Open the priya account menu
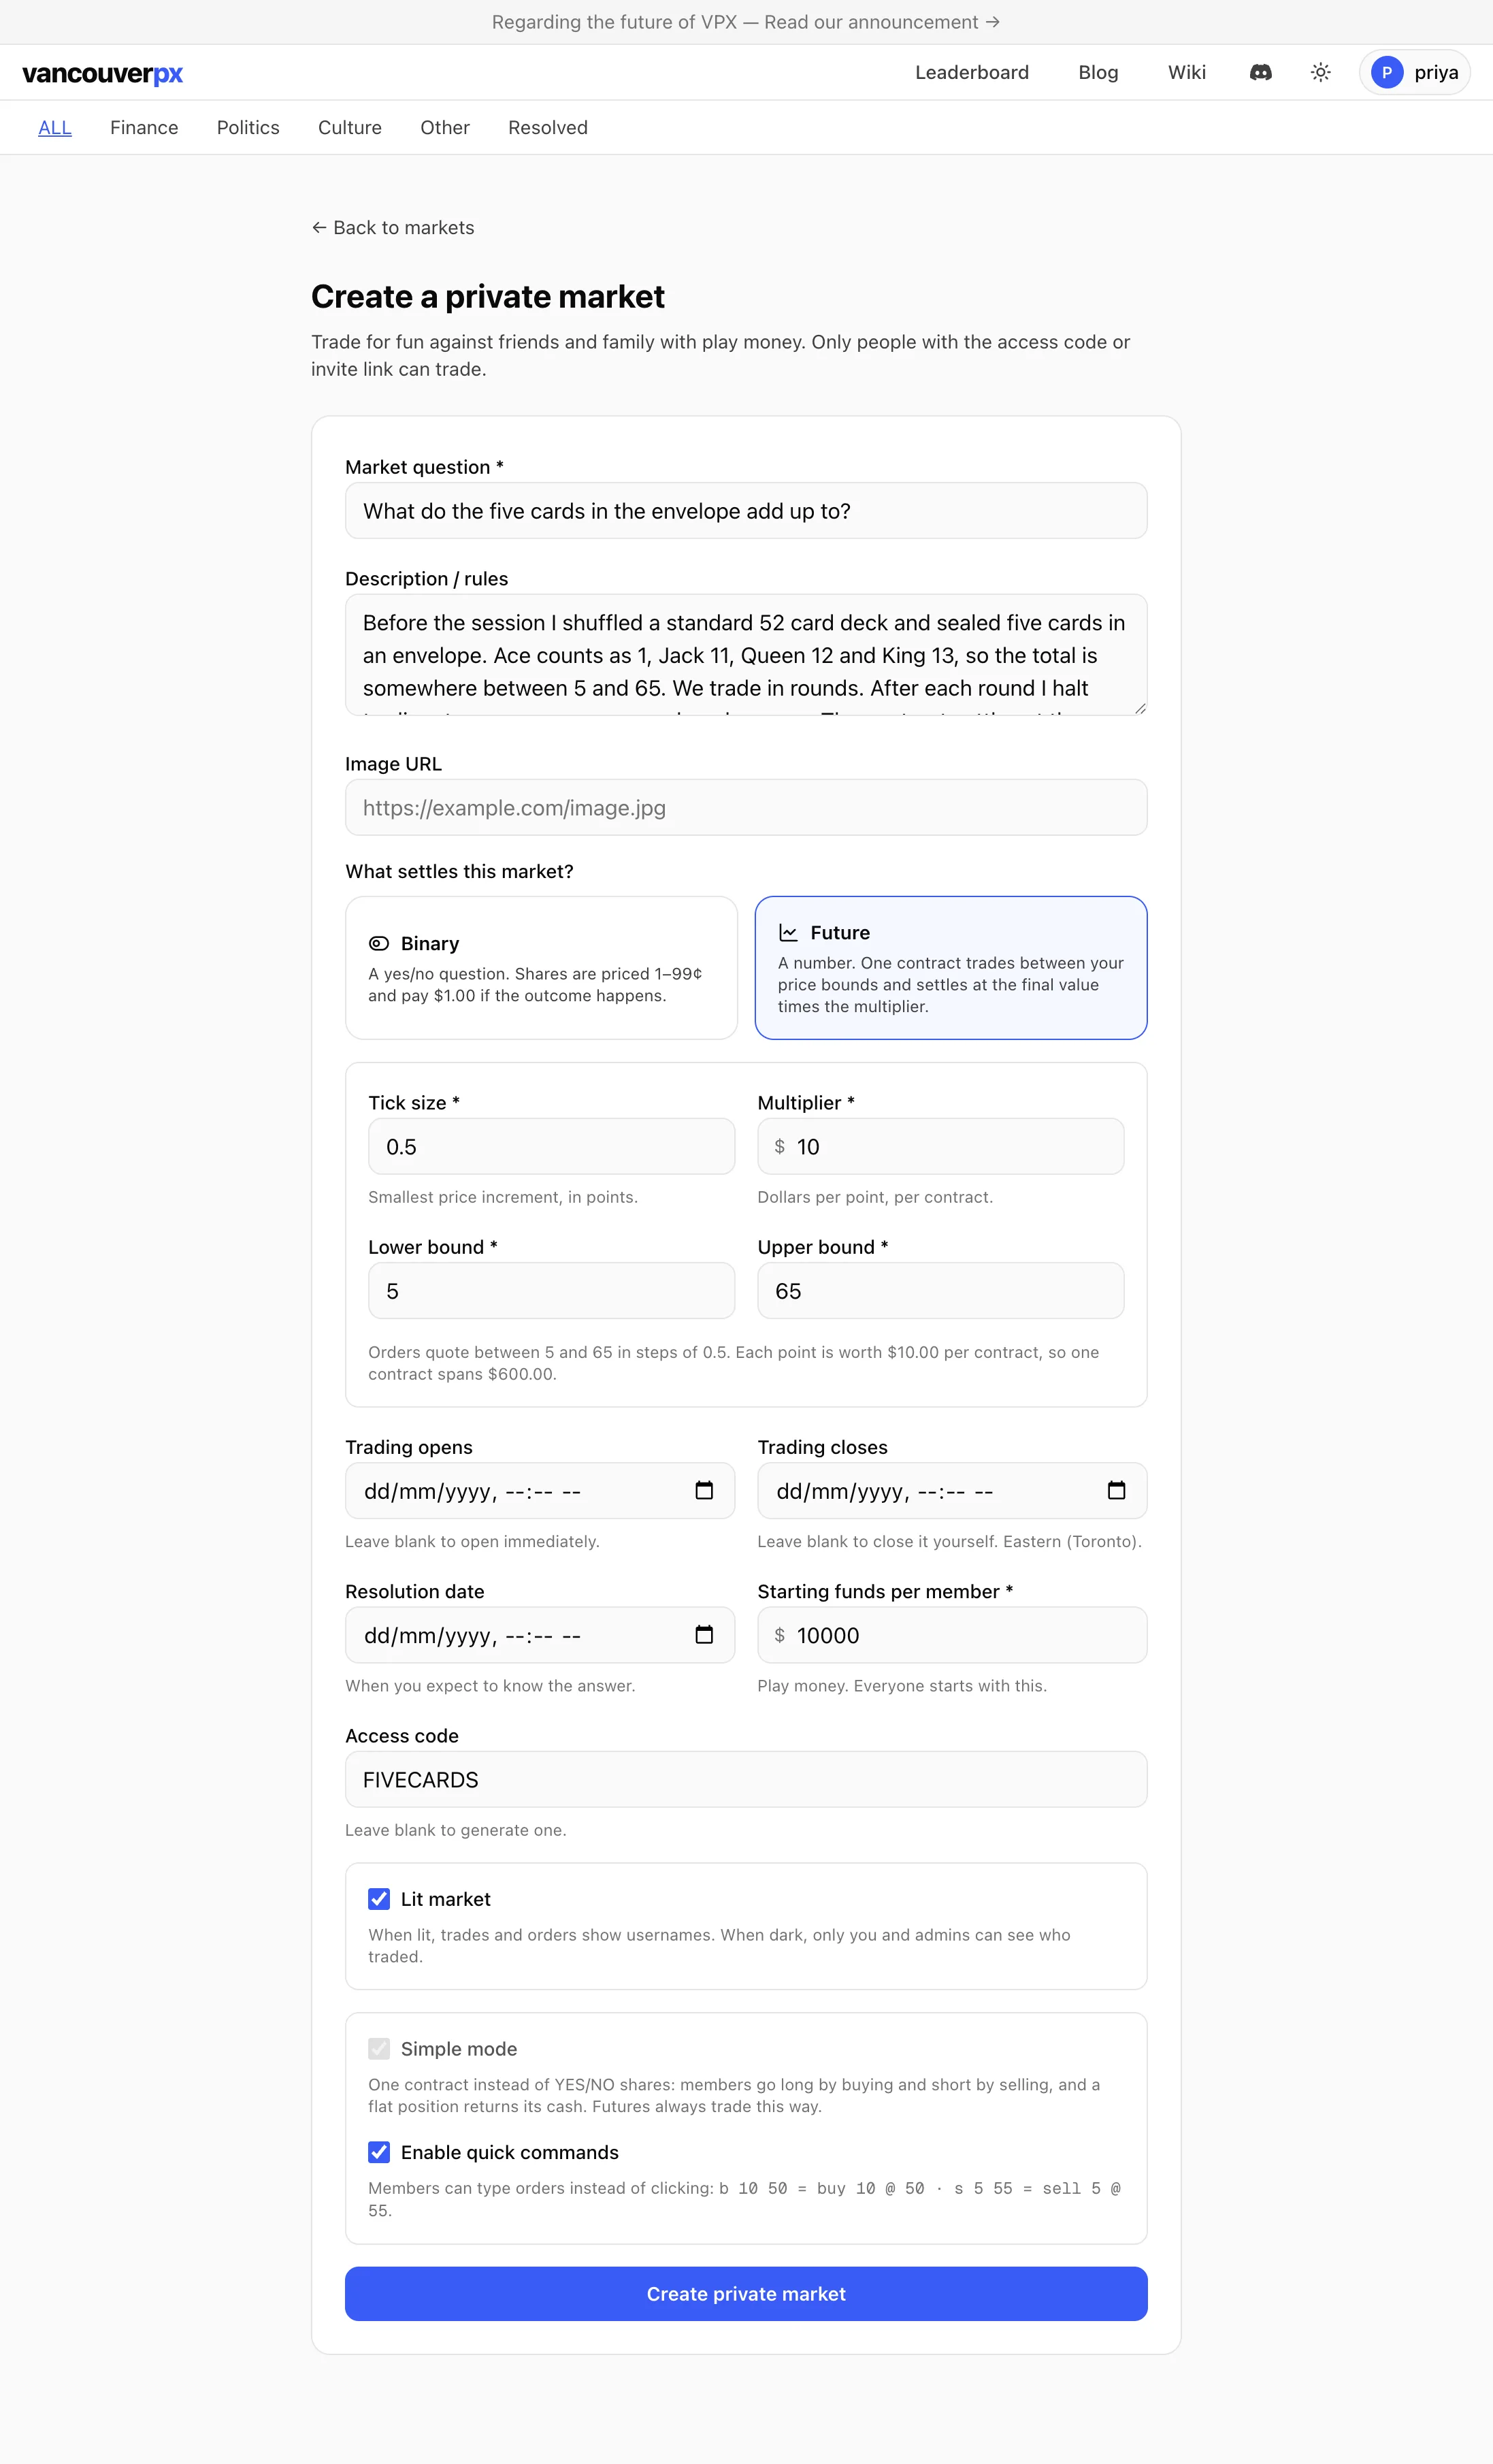Image resolution: width=1493 pixels, height=2464 pixels. [1414, 72]
